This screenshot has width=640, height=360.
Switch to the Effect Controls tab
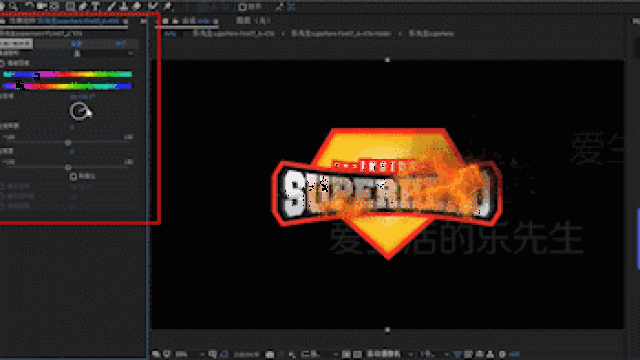(x=64, y=21)
